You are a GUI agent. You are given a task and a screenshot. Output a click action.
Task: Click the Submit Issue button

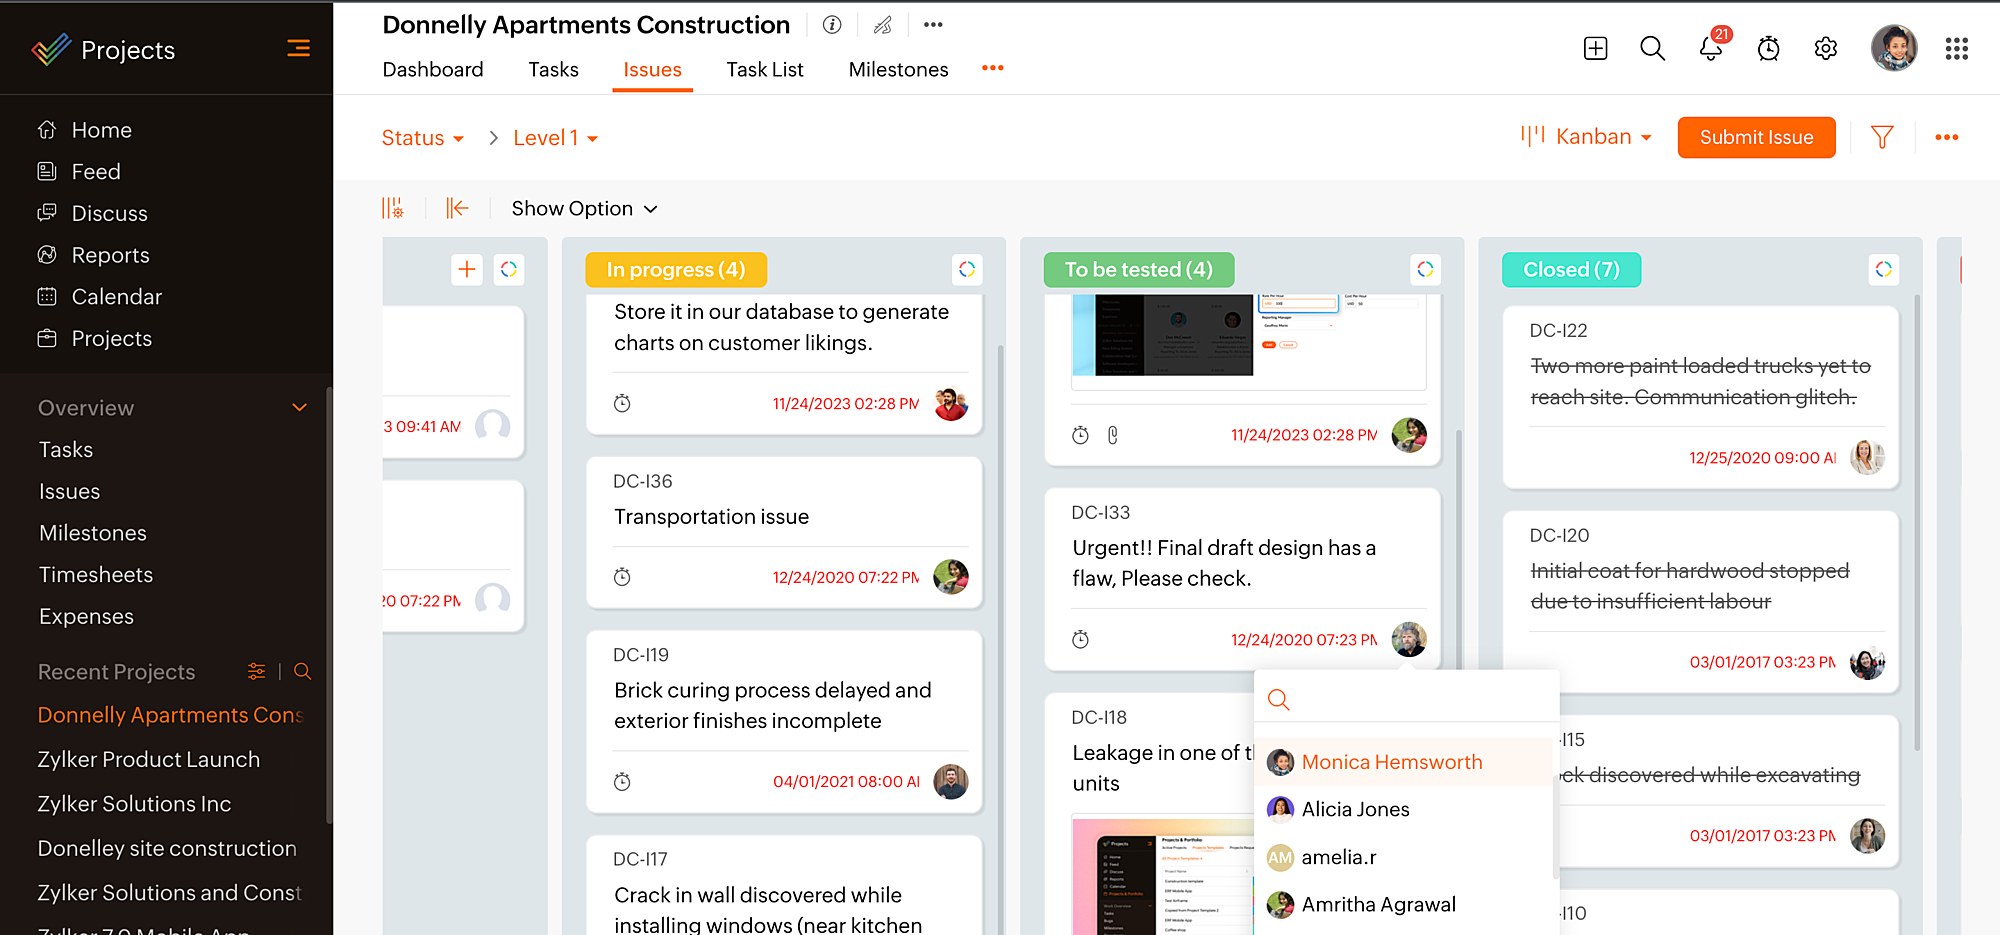point(1756,137)
